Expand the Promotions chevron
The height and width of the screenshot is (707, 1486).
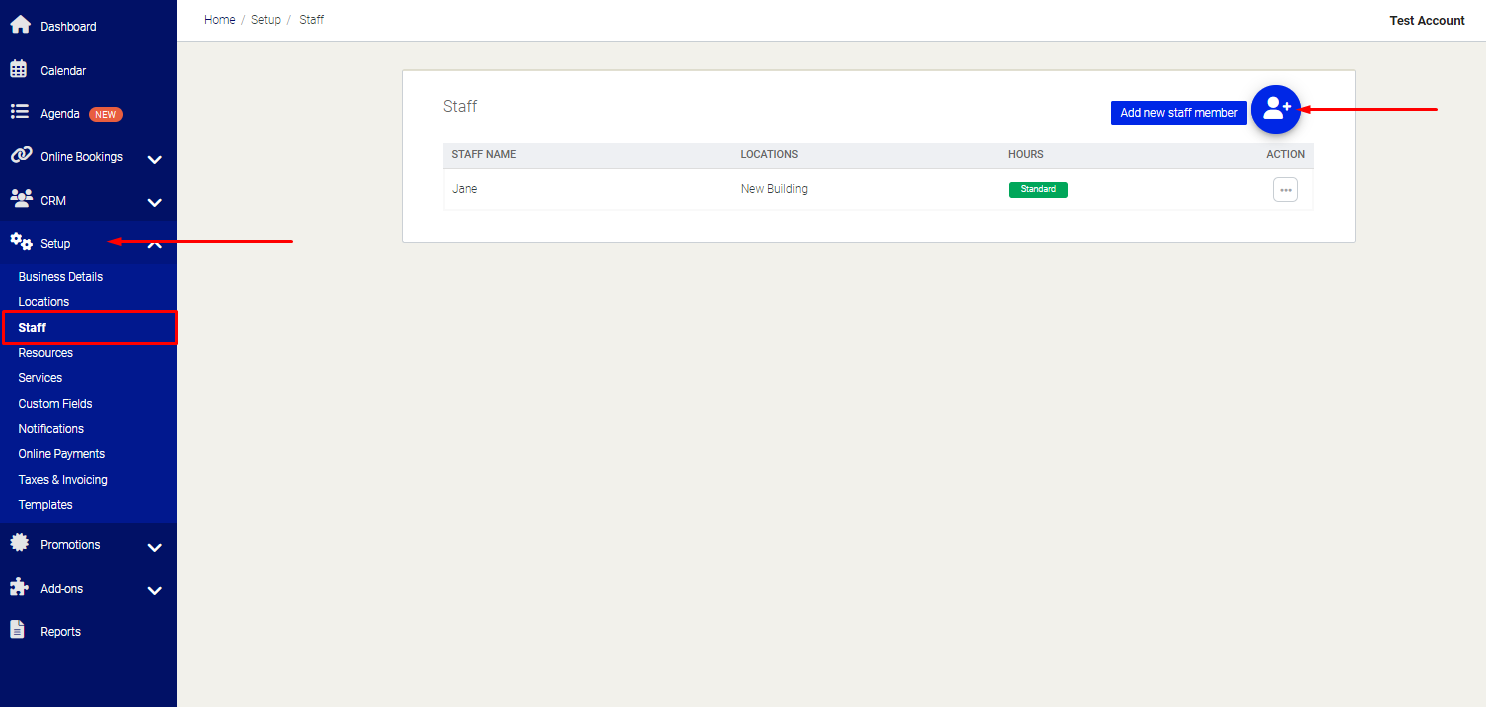coord(155,548)
